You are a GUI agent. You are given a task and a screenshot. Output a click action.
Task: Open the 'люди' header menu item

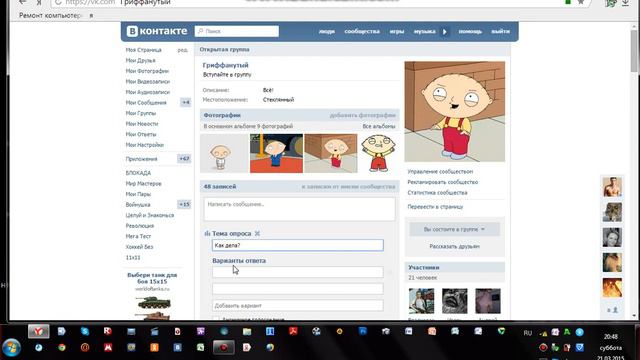pyautogui.click(x=327, y=31)
